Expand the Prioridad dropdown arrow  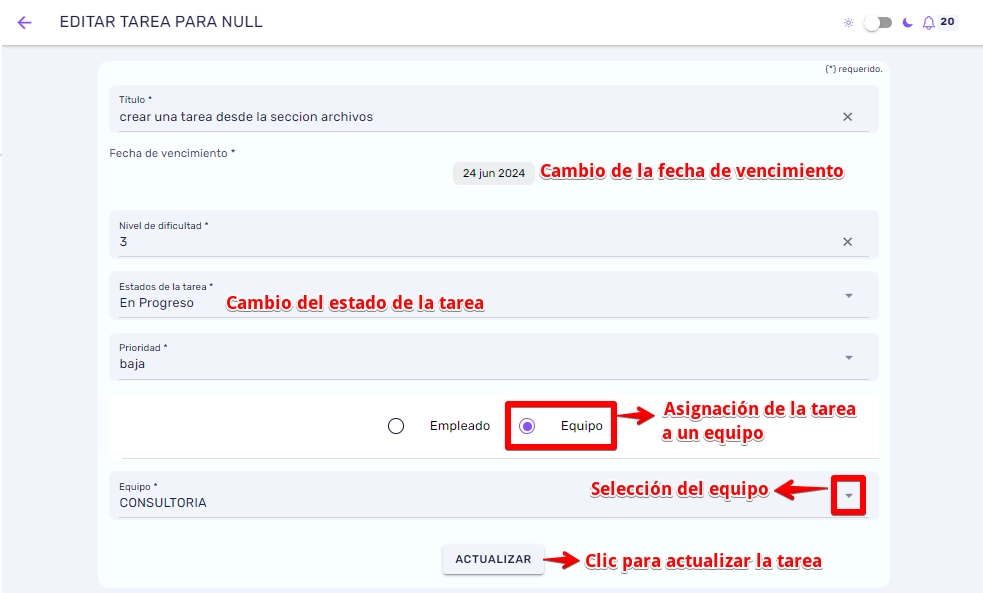click(848, 357)
